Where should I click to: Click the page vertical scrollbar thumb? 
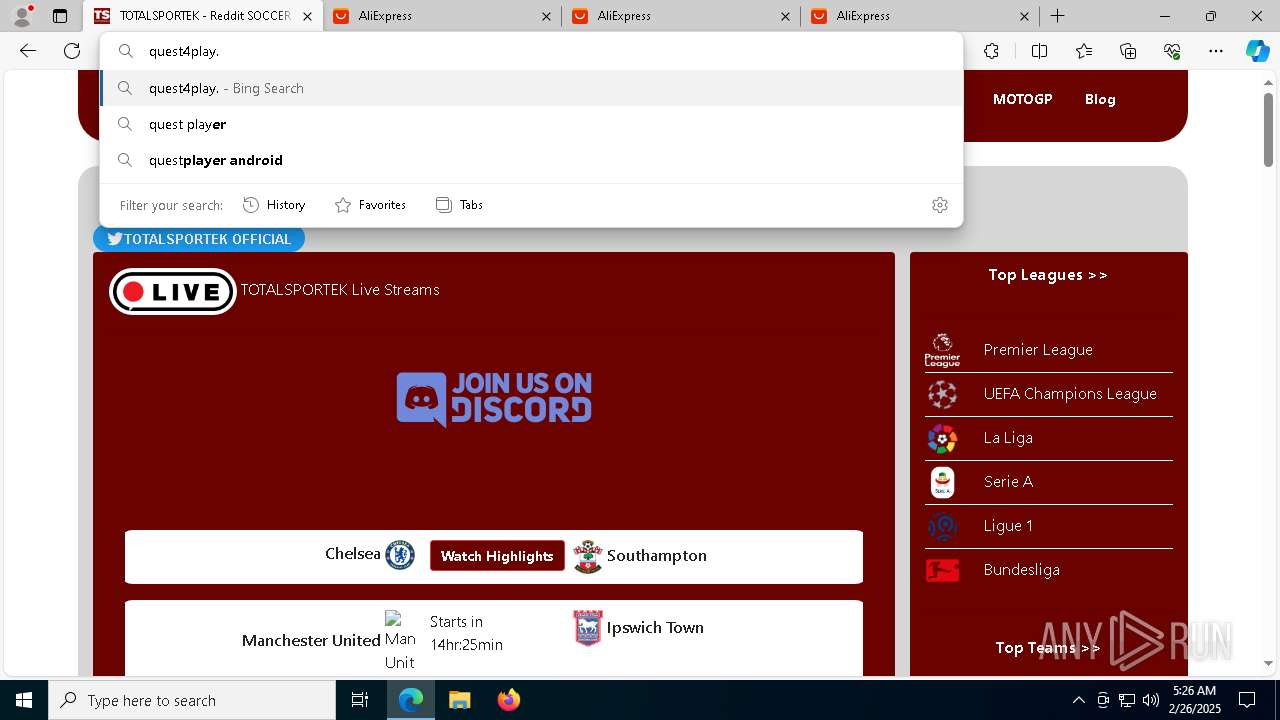(1268, 128)
